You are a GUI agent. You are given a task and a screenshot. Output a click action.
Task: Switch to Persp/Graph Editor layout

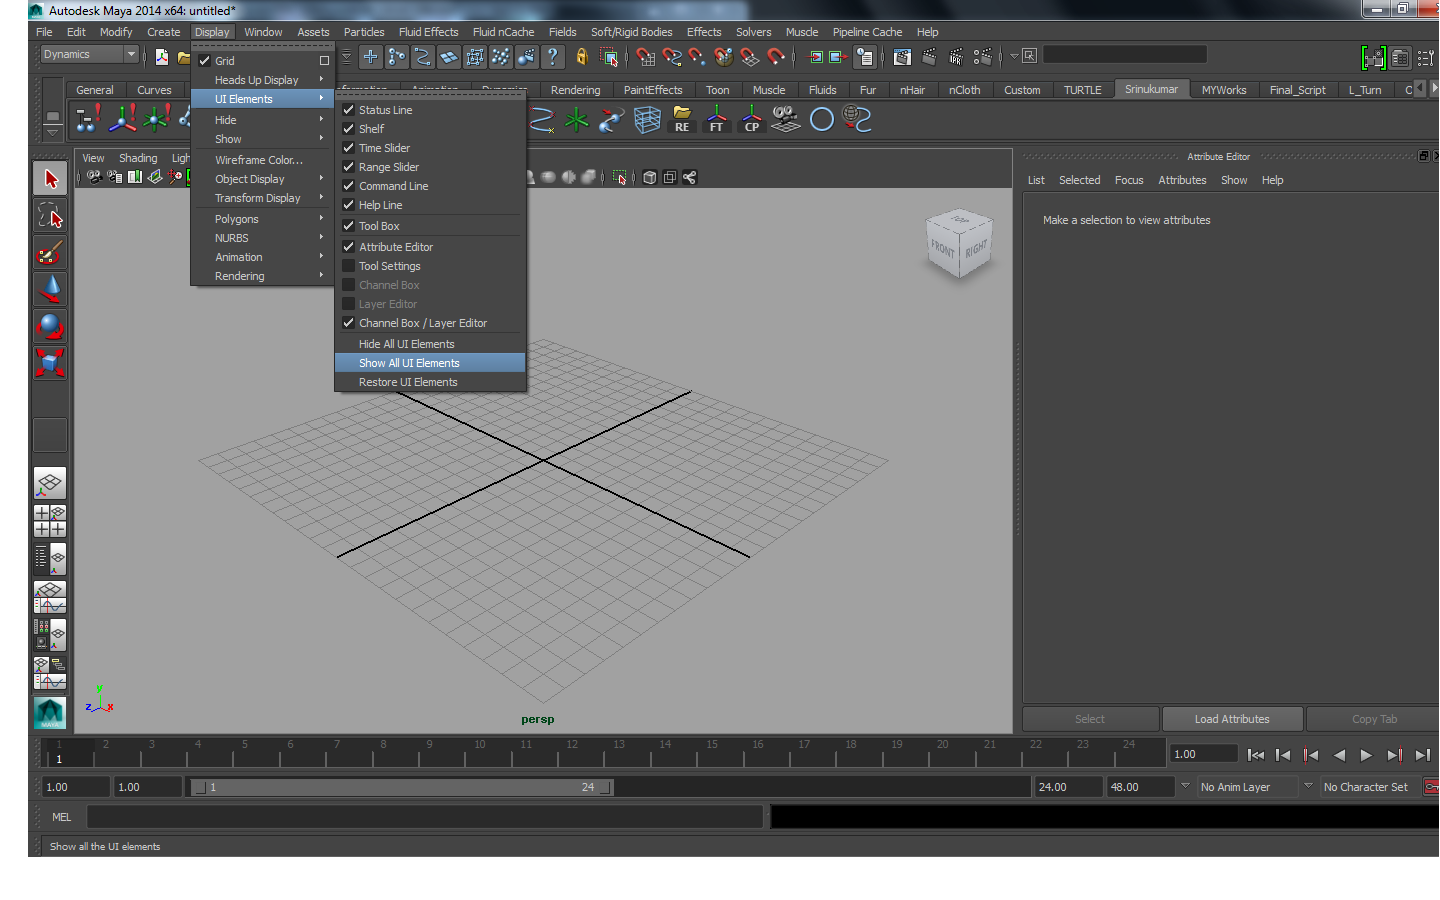[50, 597]
